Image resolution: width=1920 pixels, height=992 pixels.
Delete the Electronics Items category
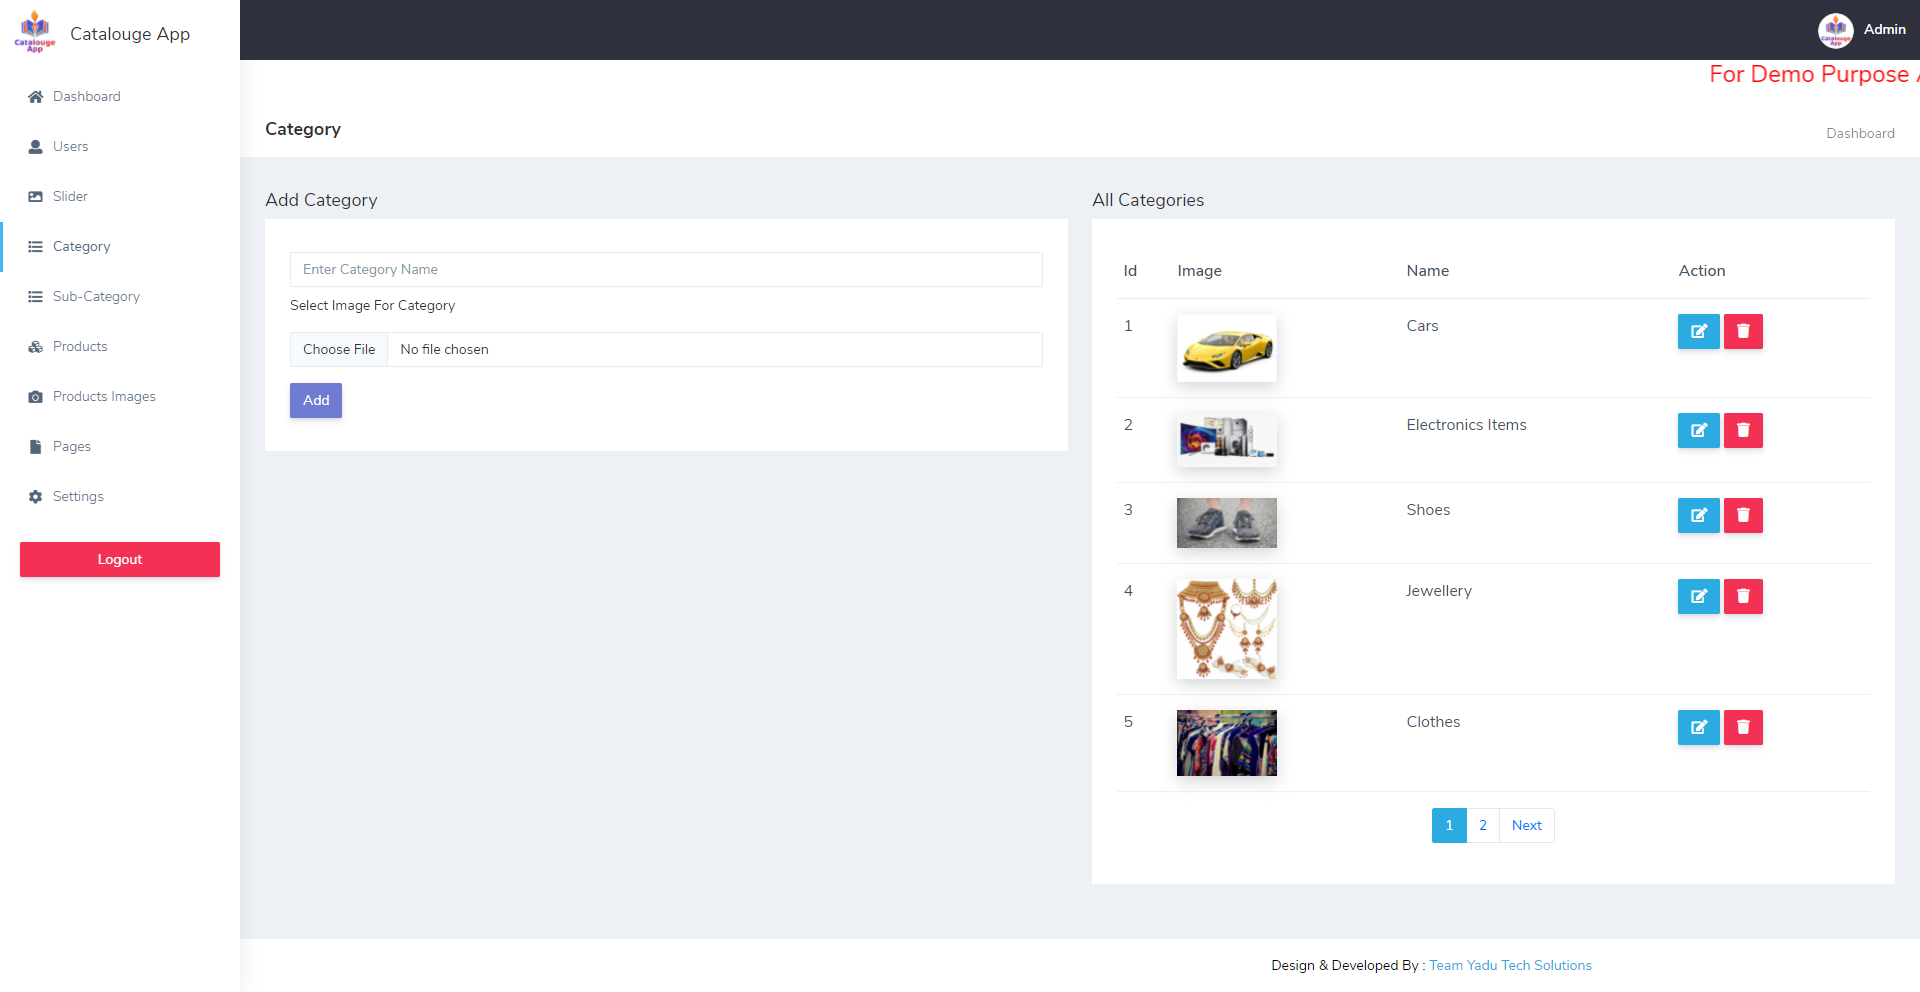(x=1743, y=430)
